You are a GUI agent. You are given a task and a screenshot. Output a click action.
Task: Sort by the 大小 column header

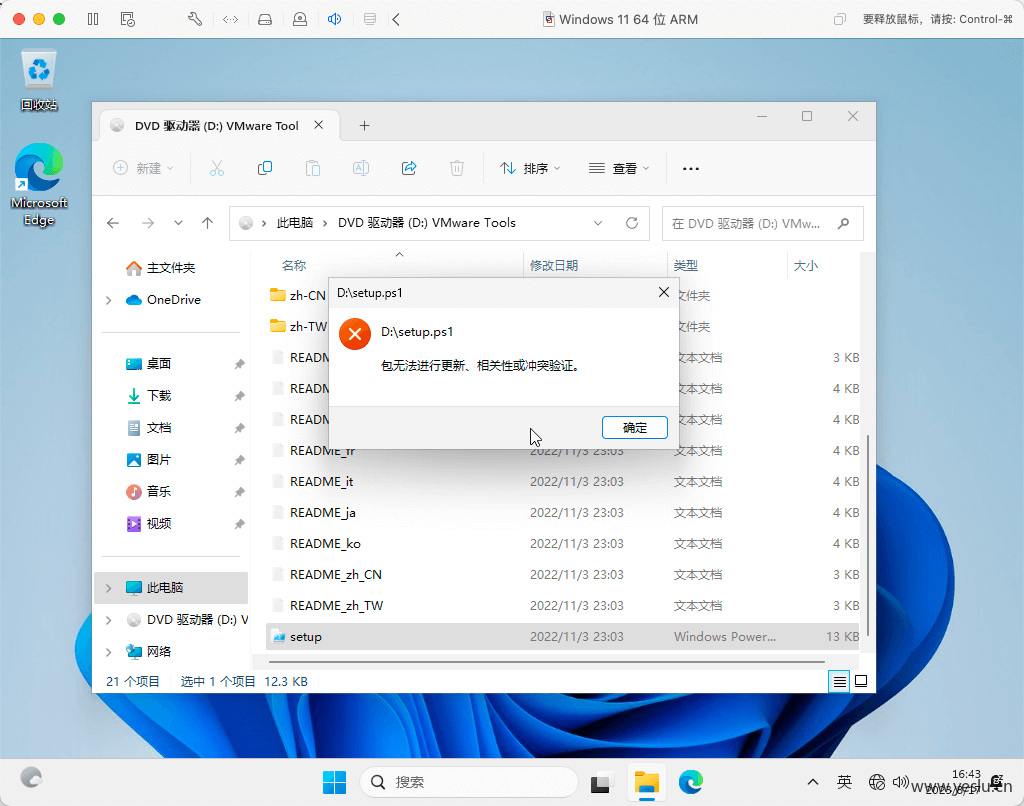(x=805, y=266)
